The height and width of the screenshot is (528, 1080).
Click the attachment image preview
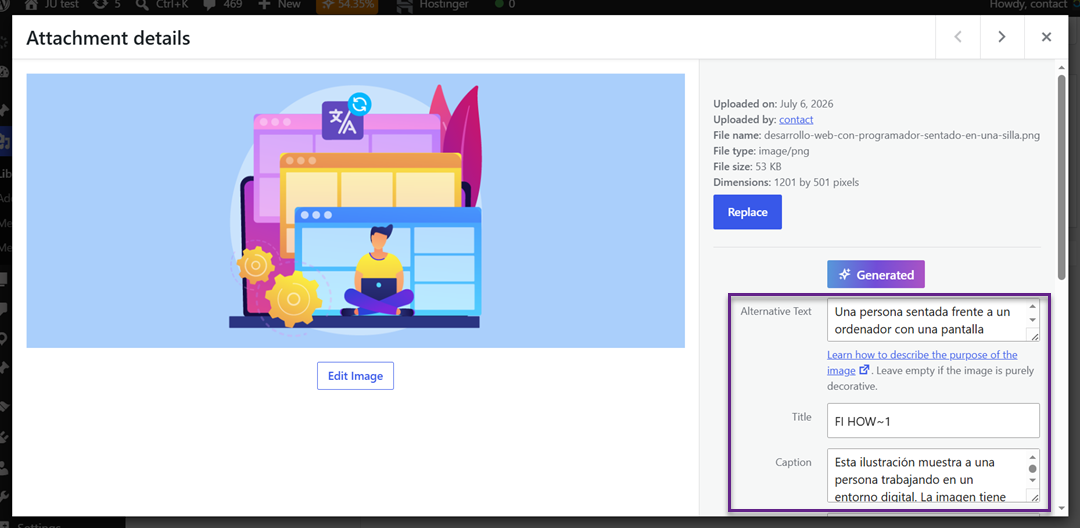coord(355,211)
